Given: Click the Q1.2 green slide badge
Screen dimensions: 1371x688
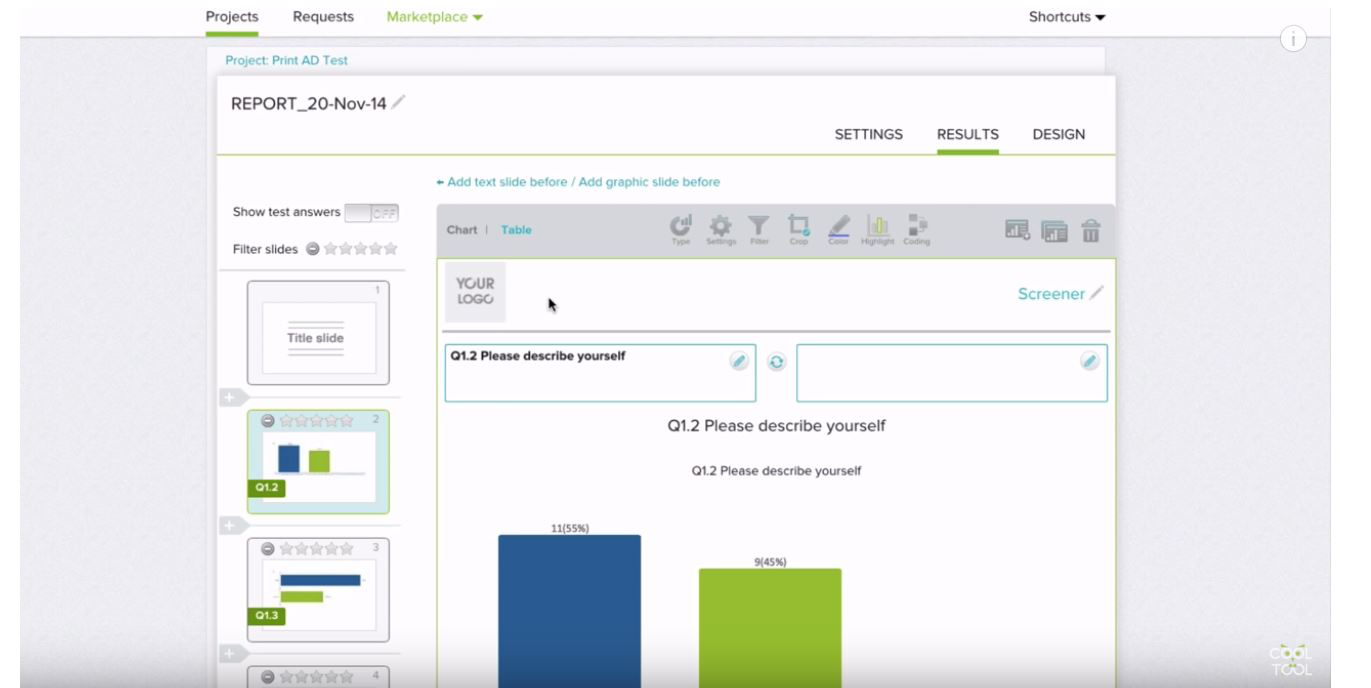Looking at the screenshot, I should [x=267, y=488].
